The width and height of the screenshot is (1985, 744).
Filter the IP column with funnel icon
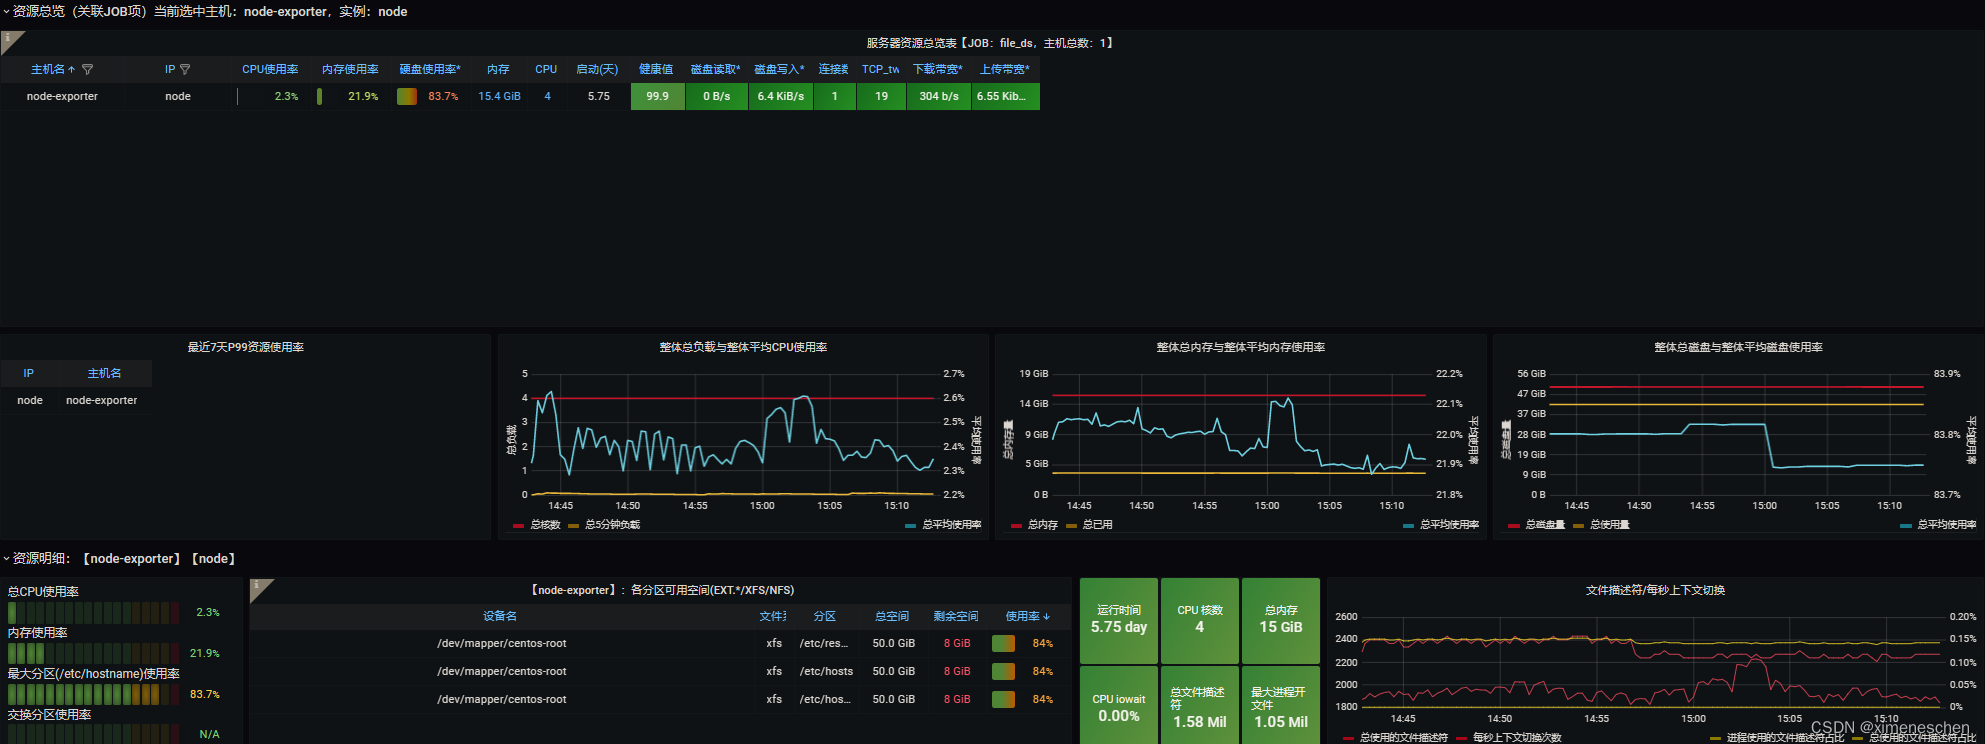click(185, 70)
